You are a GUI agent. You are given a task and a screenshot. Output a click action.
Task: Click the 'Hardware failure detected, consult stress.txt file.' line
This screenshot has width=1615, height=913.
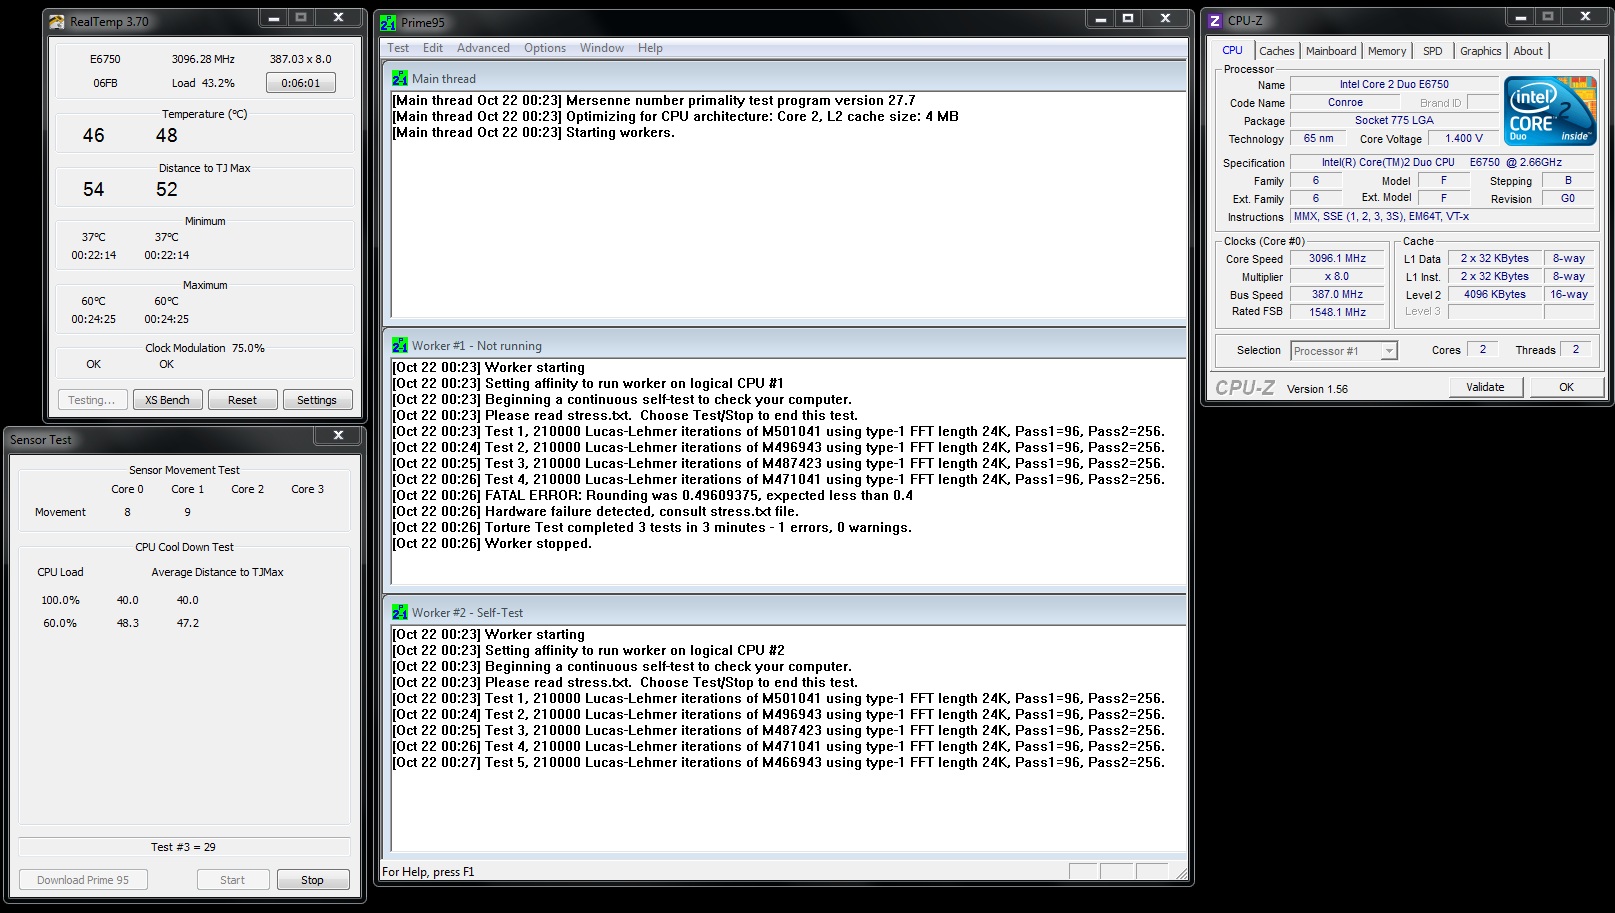tap(596, 511)
